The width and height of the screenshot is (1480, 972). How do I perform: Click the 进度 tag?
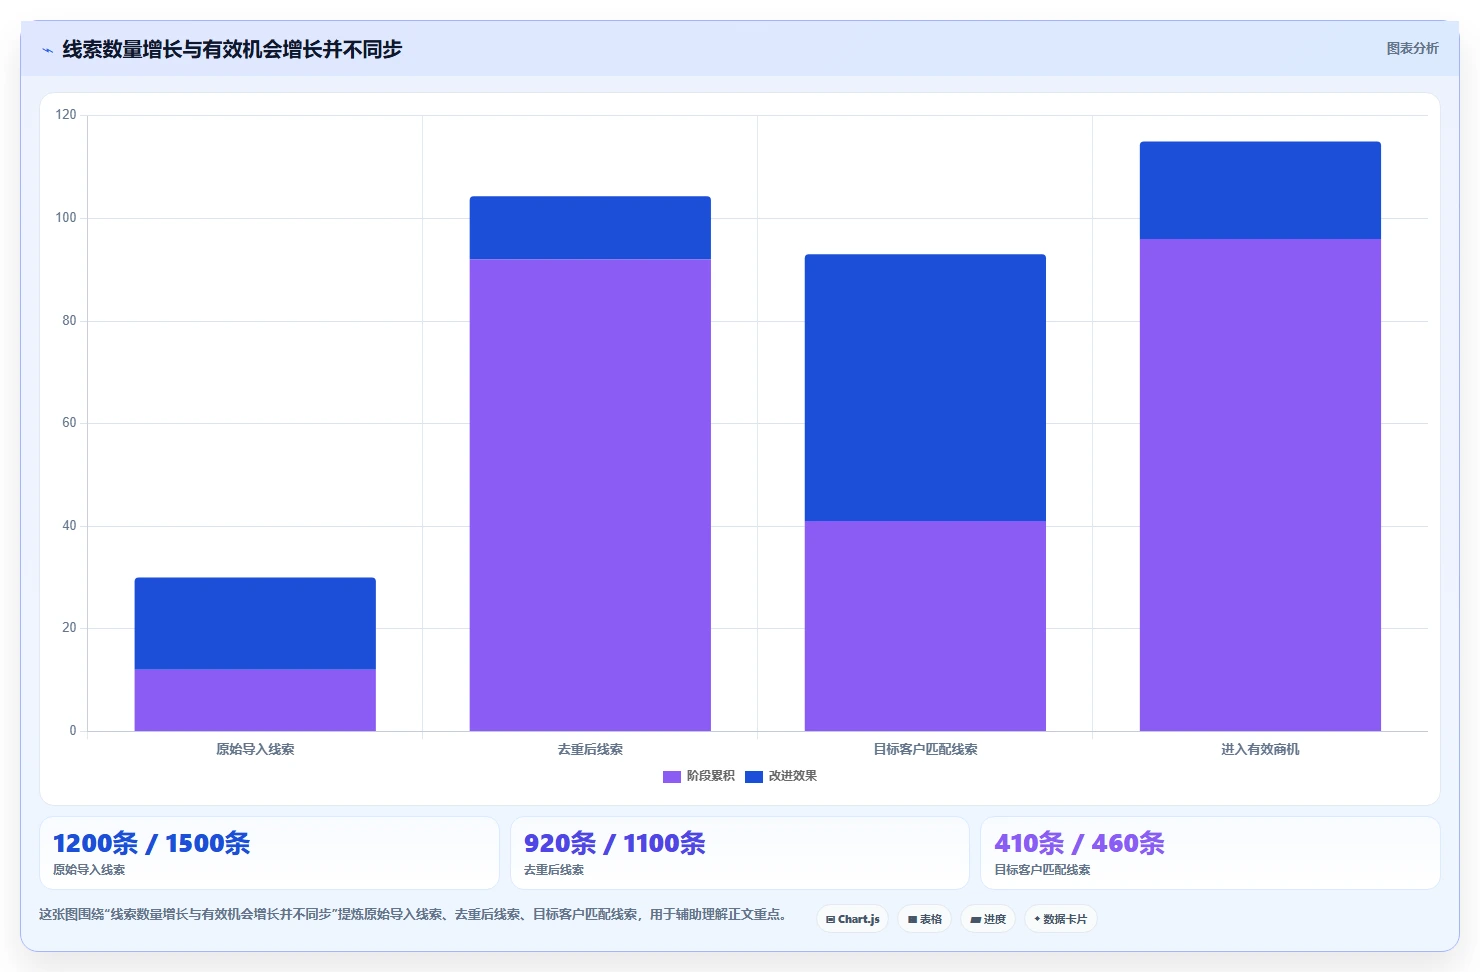988,919
